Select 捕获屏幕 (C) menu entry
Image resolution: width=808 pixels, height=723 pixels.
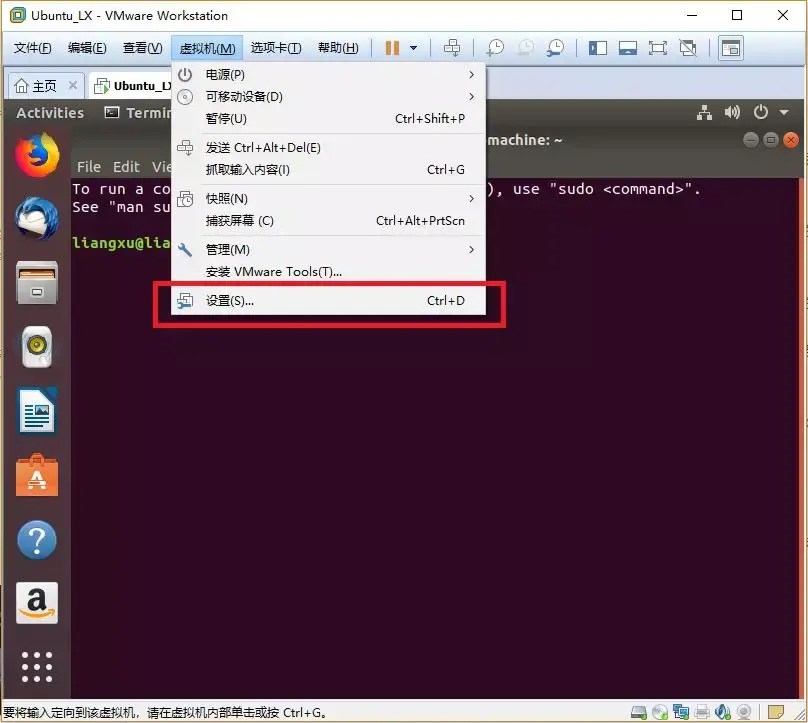[328, 221]
